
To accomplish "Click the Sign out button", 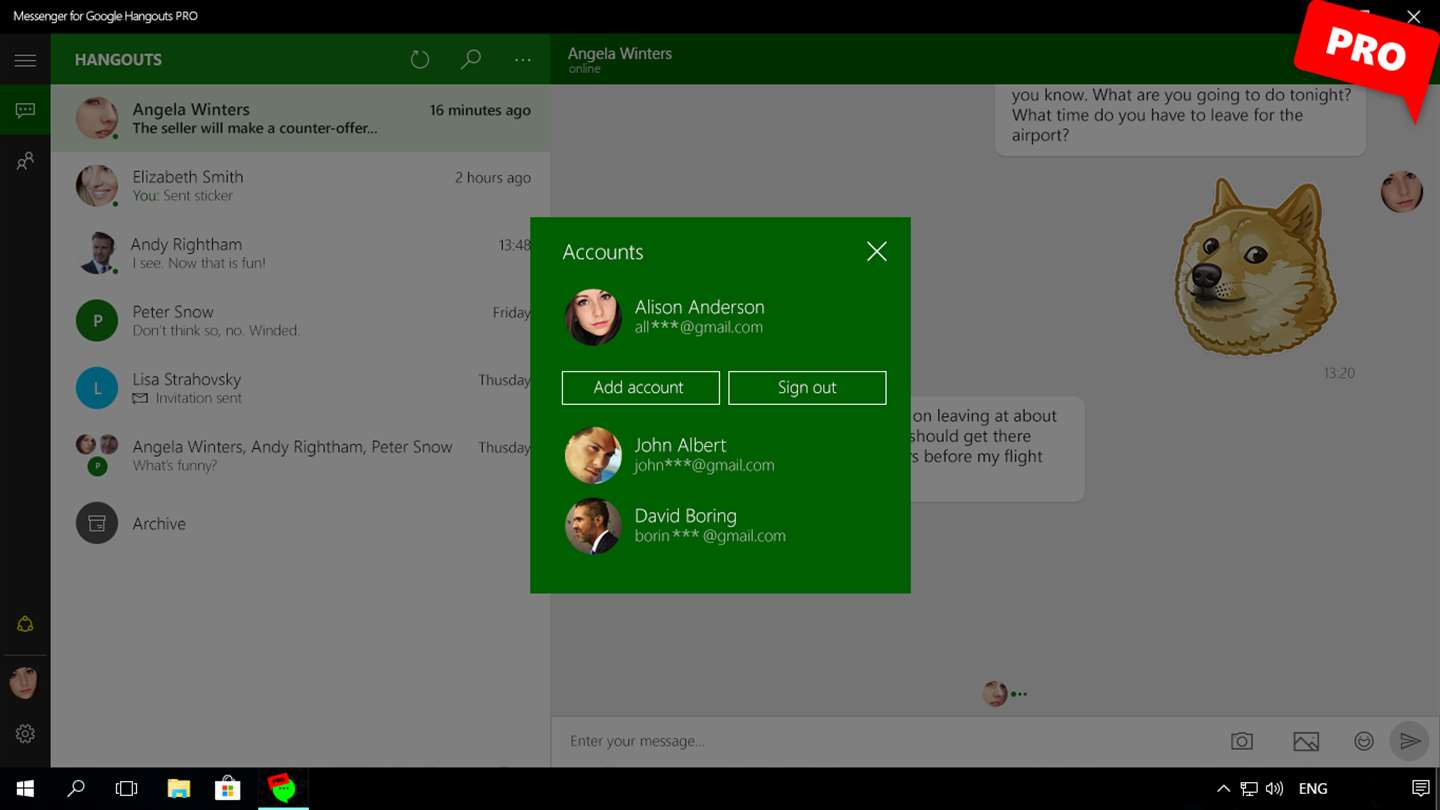I will (807, 388).
